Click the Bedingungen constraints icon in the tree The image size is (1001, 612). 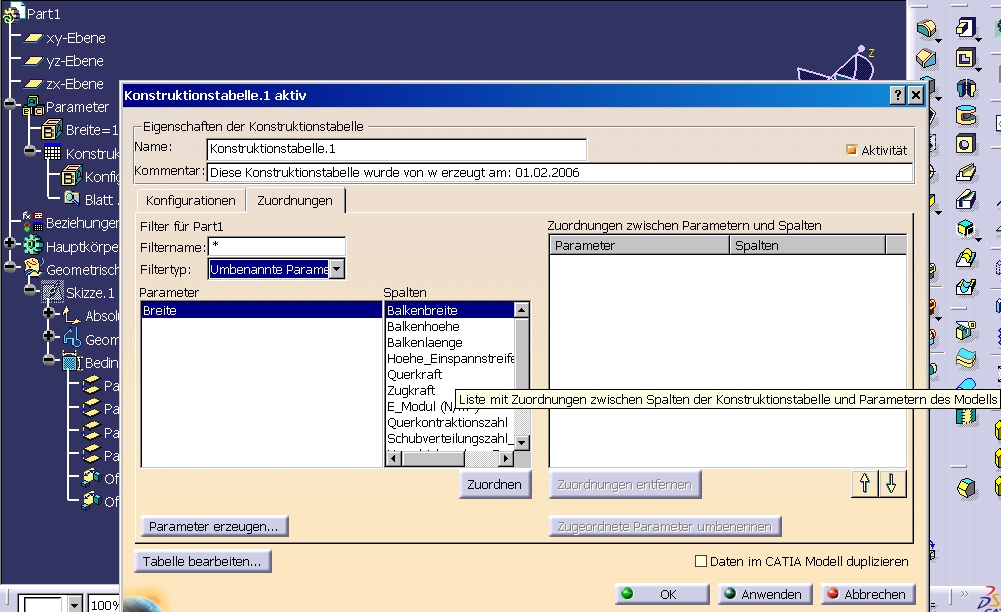click(72, 362)
